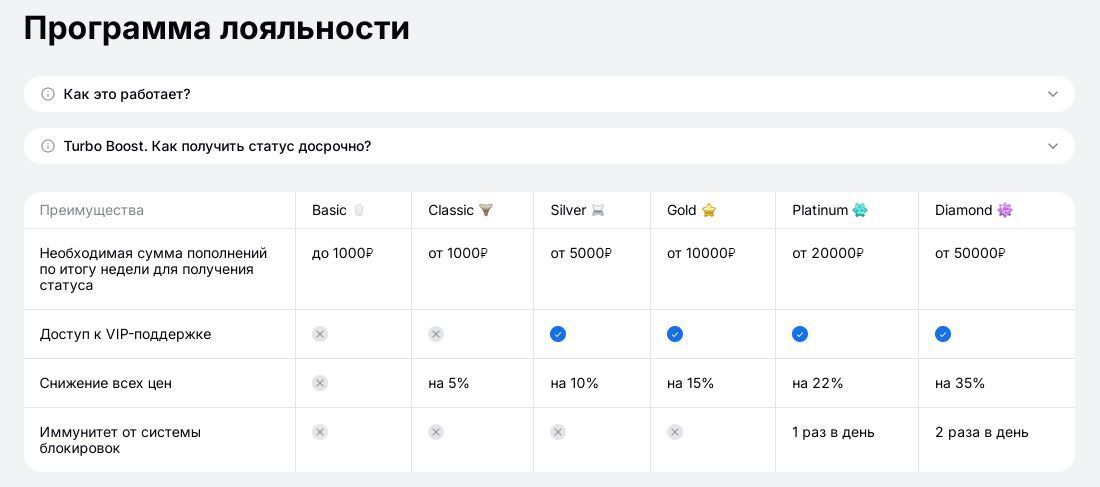Viewport: 1100px width, 487px height.
Task: Click Basic's VIP support cross mark
Action: [320, 334]
